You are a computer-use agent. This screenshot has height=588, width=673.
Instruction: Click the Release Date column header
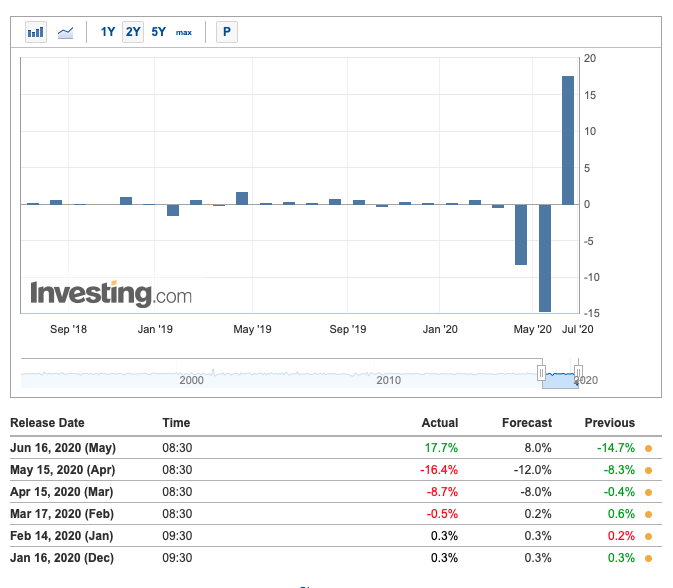(x=47, y=423)
